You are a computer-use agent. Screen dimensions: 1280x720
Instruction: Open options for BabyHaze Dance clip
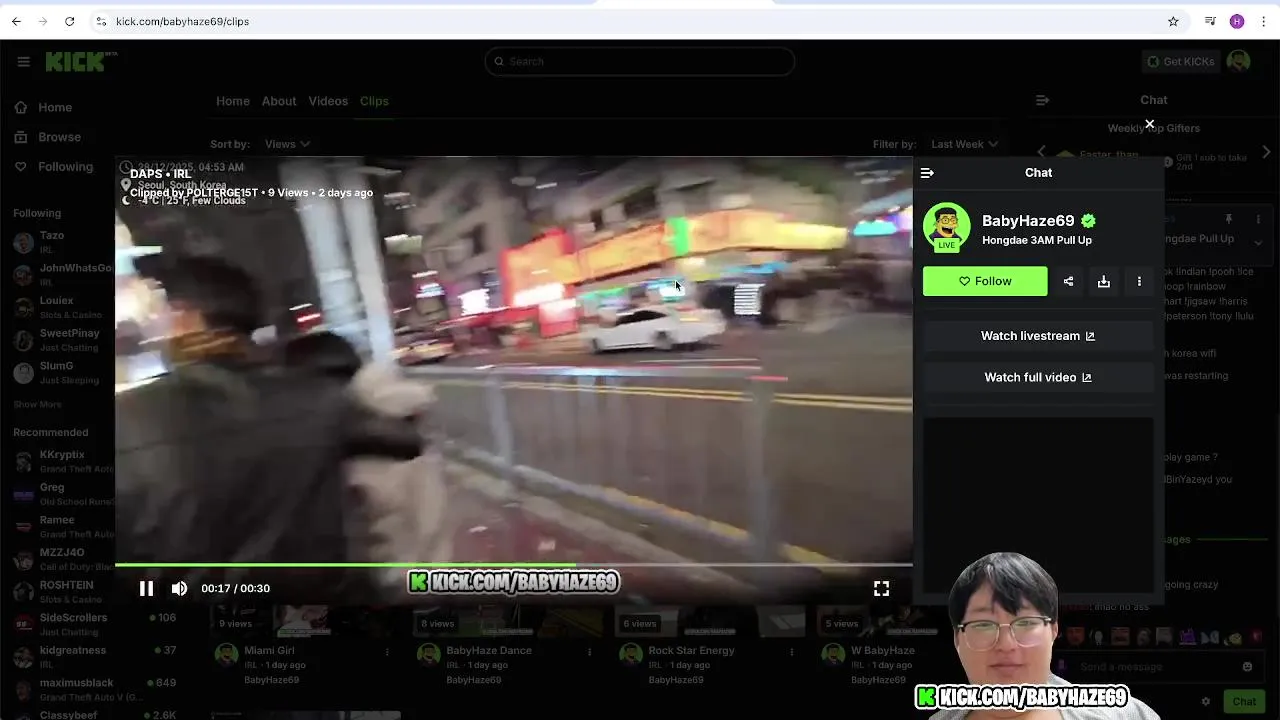click(x=589, y=652)
